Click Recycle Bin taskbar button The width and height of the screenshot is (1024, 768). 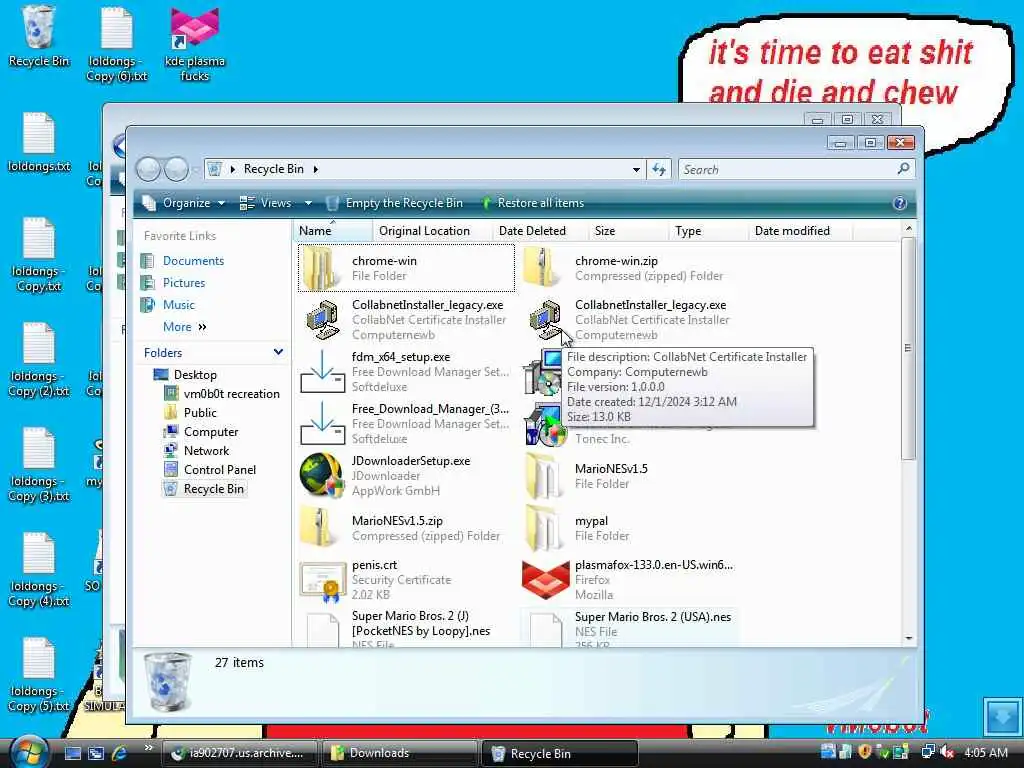coord(559,753)
